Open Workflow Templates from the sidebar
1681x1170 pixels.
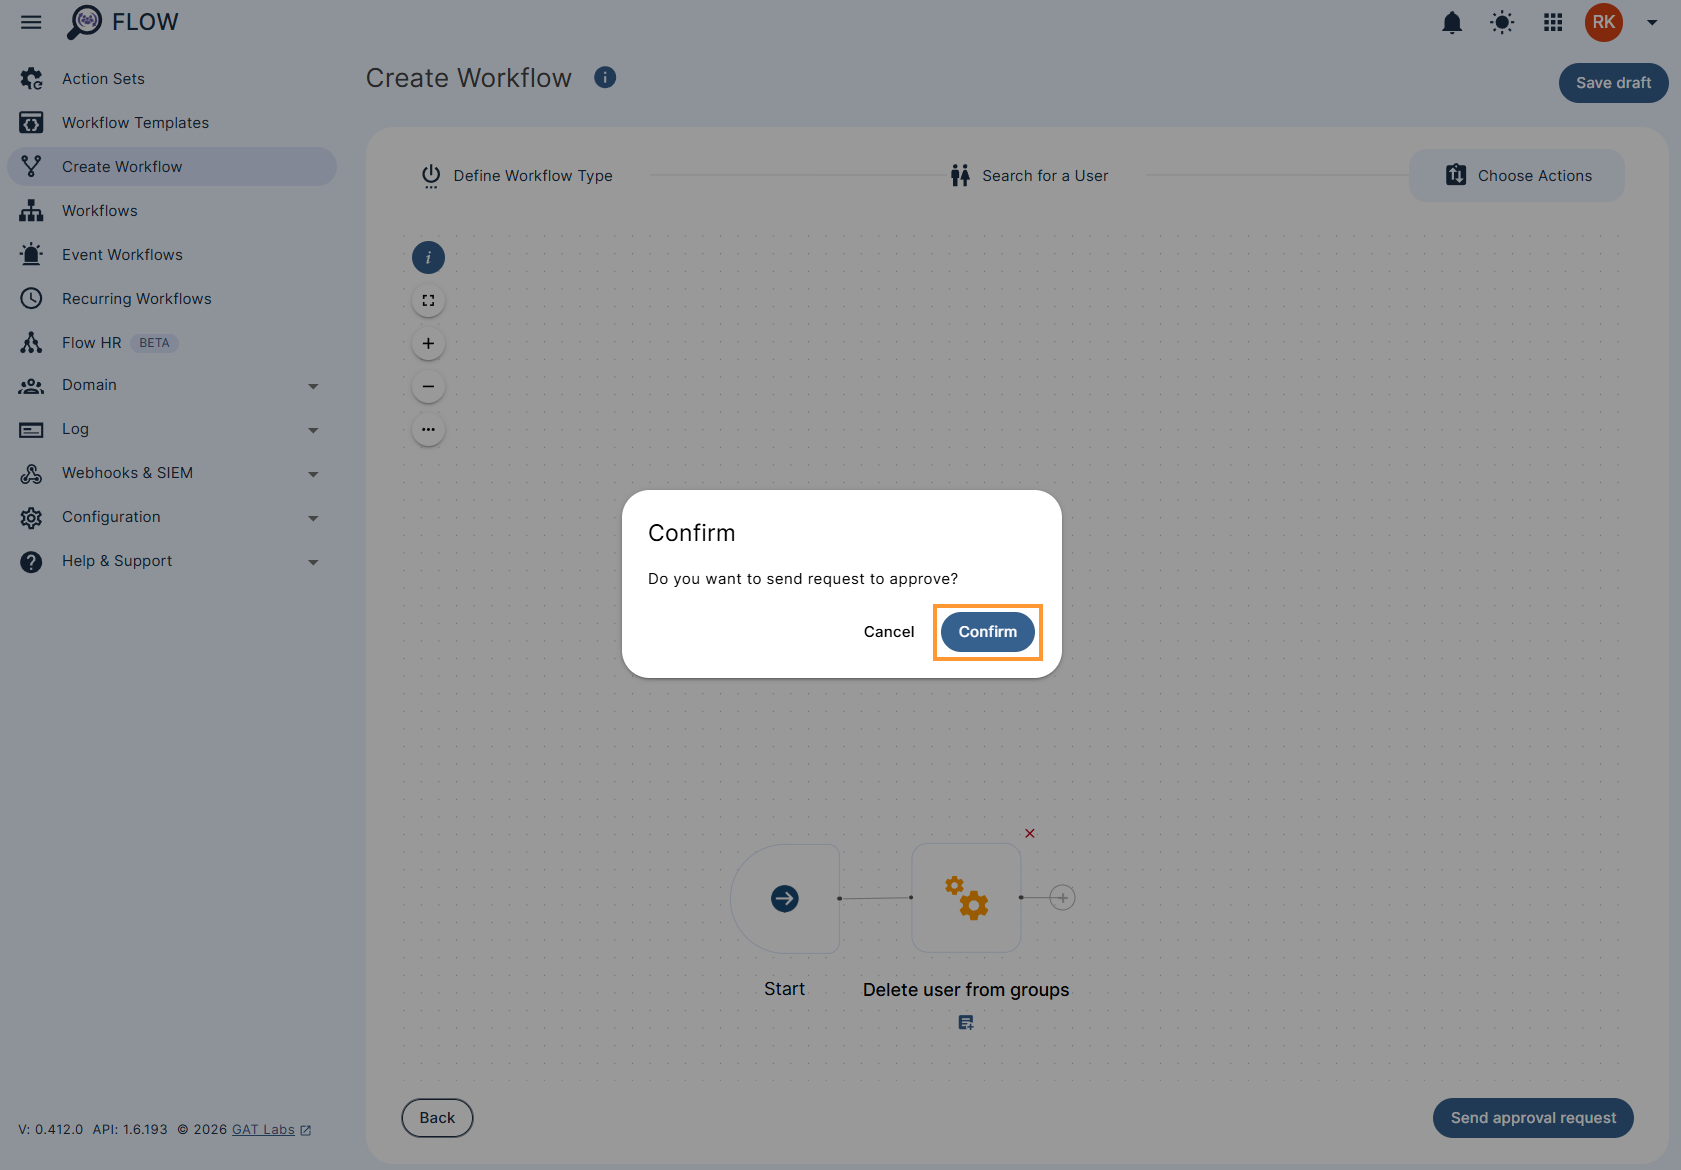[135, 122]
